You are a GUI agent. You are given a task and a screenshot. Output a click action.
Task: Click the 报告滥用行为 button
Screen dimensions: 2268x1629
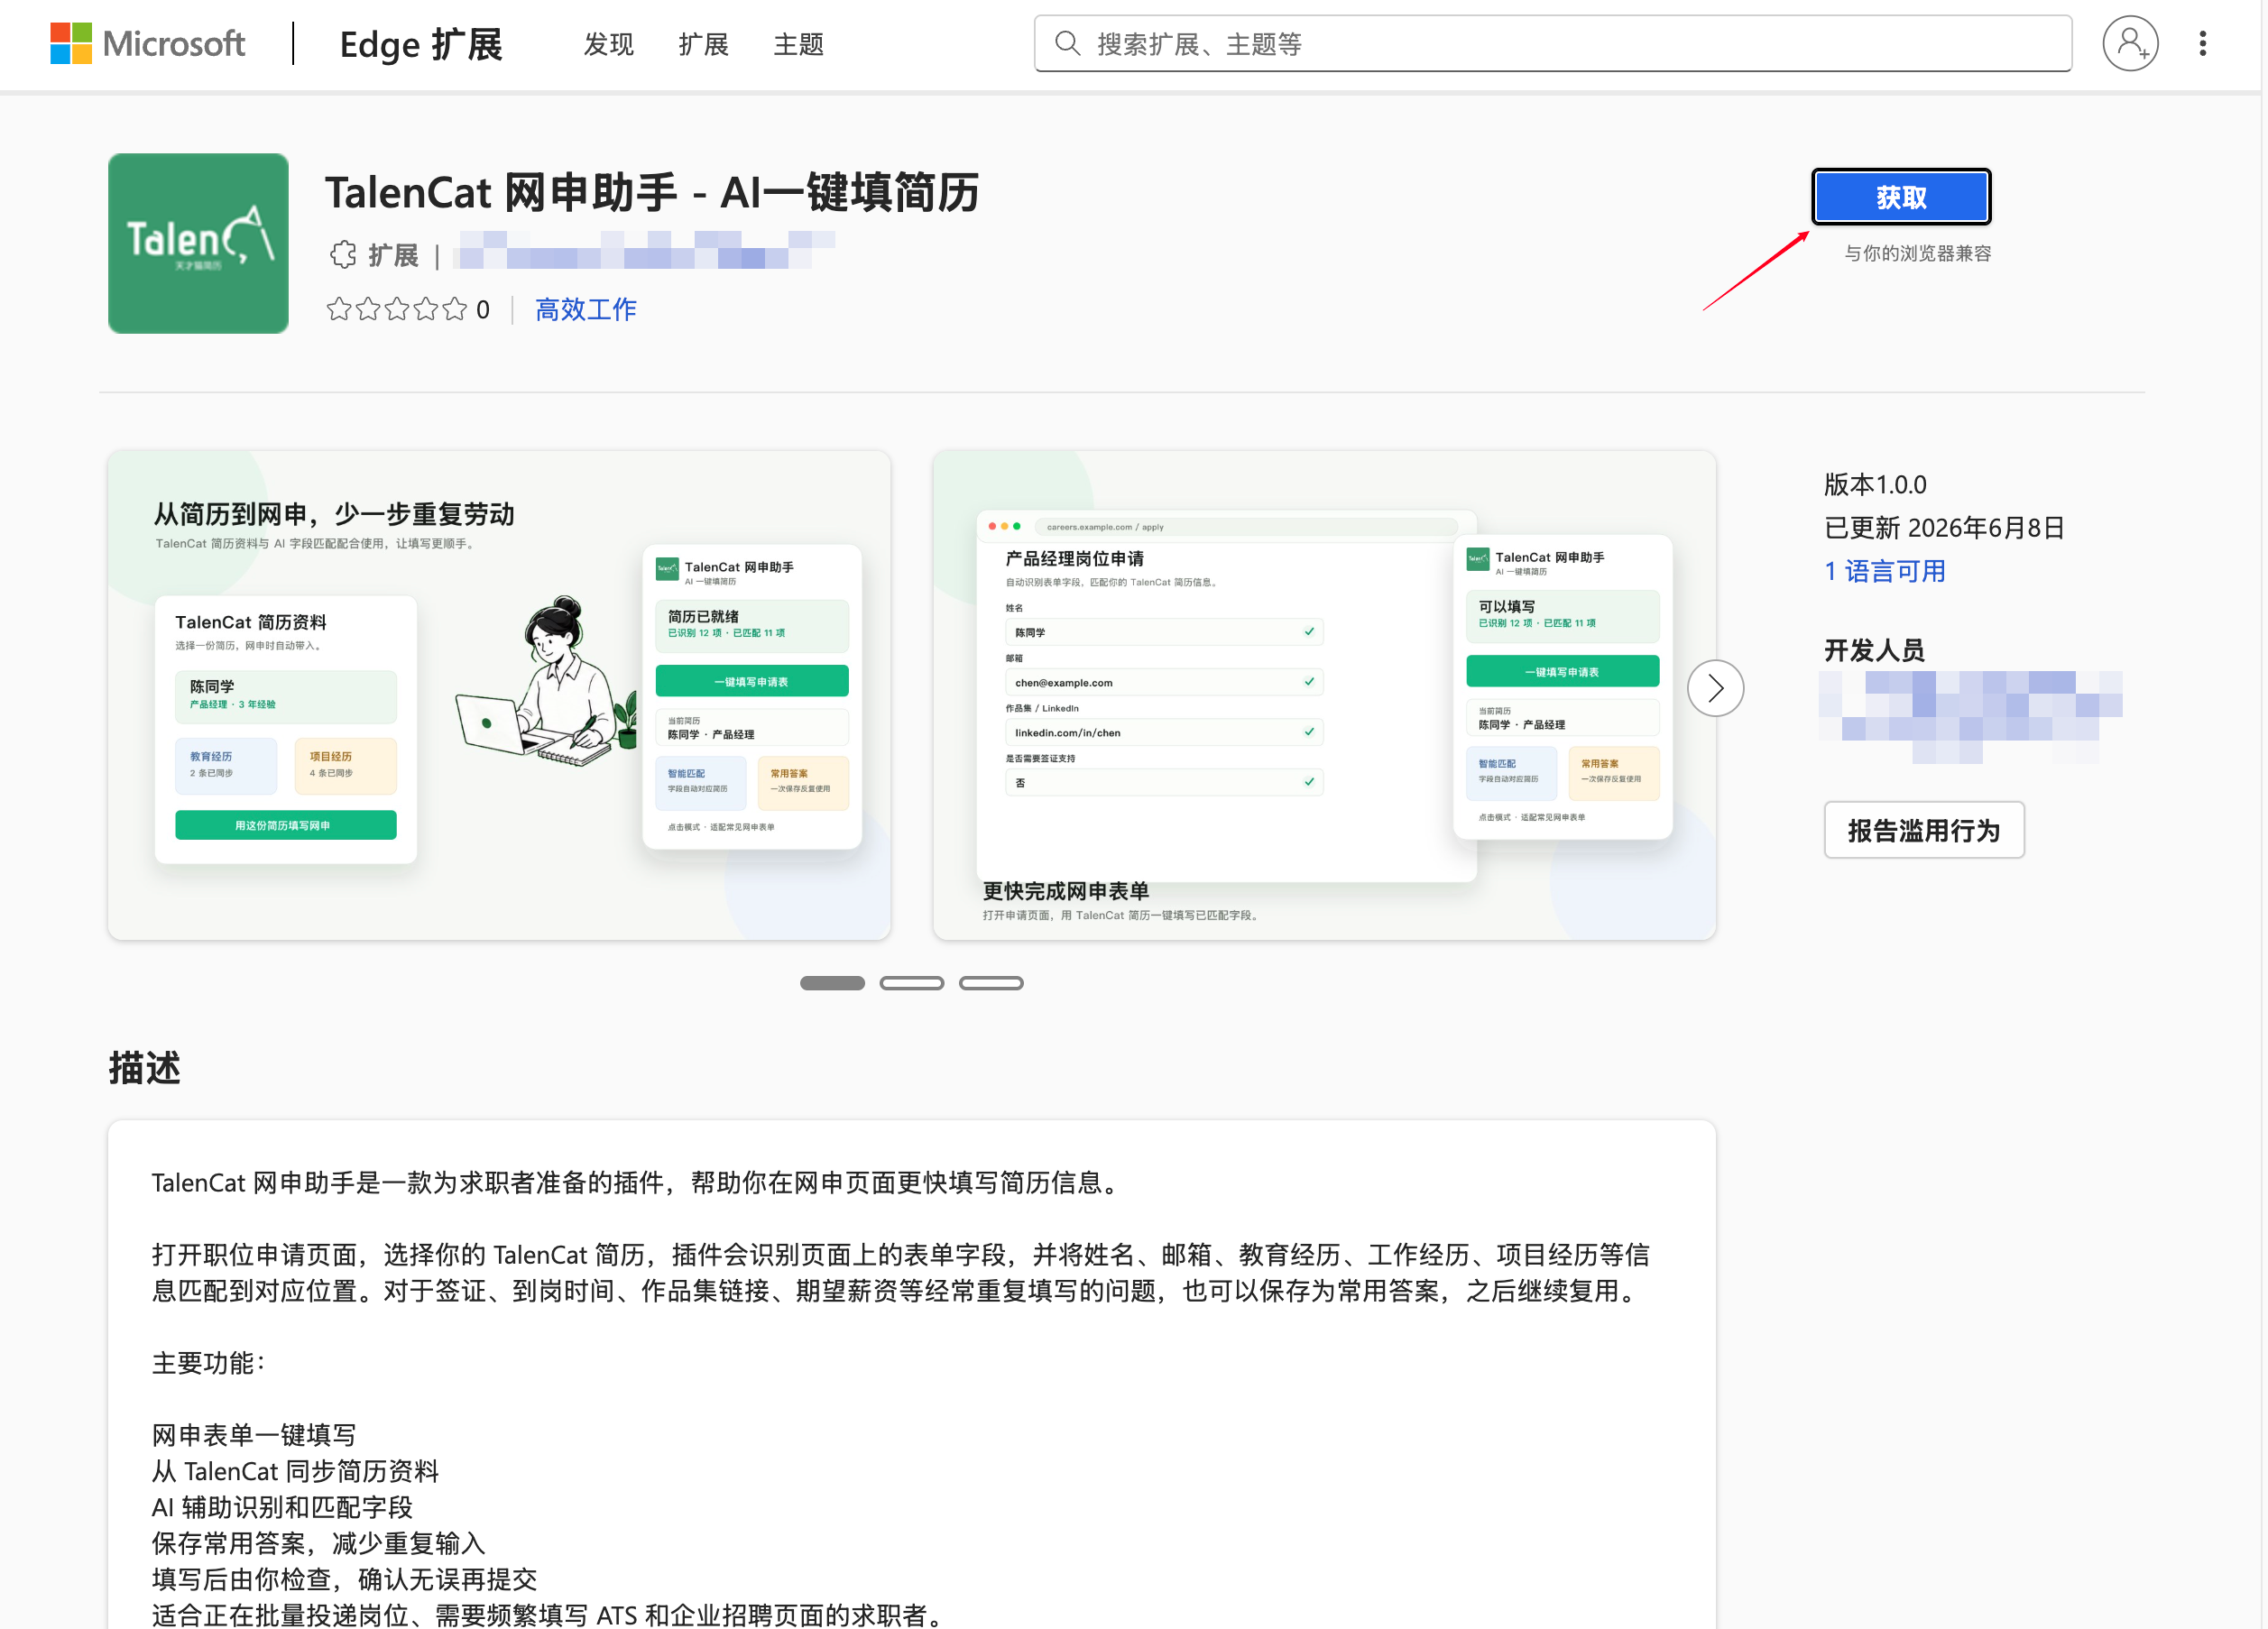1923,830
